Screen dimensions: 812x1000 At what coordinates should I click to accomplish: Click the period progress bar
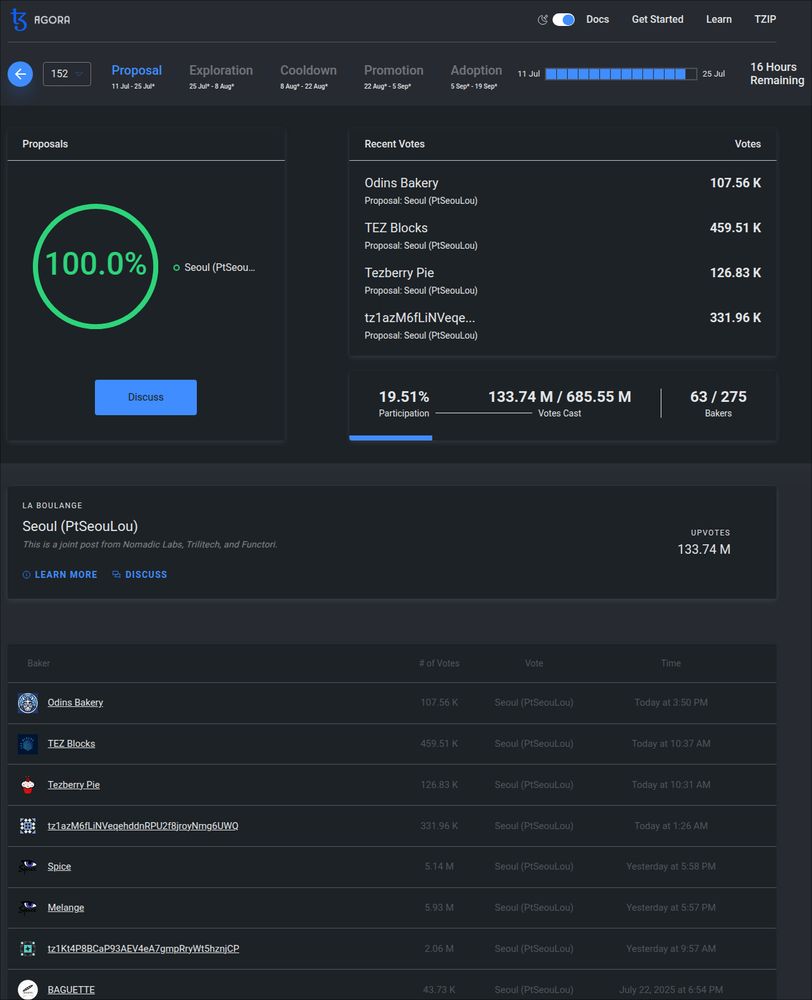point(621,74)
